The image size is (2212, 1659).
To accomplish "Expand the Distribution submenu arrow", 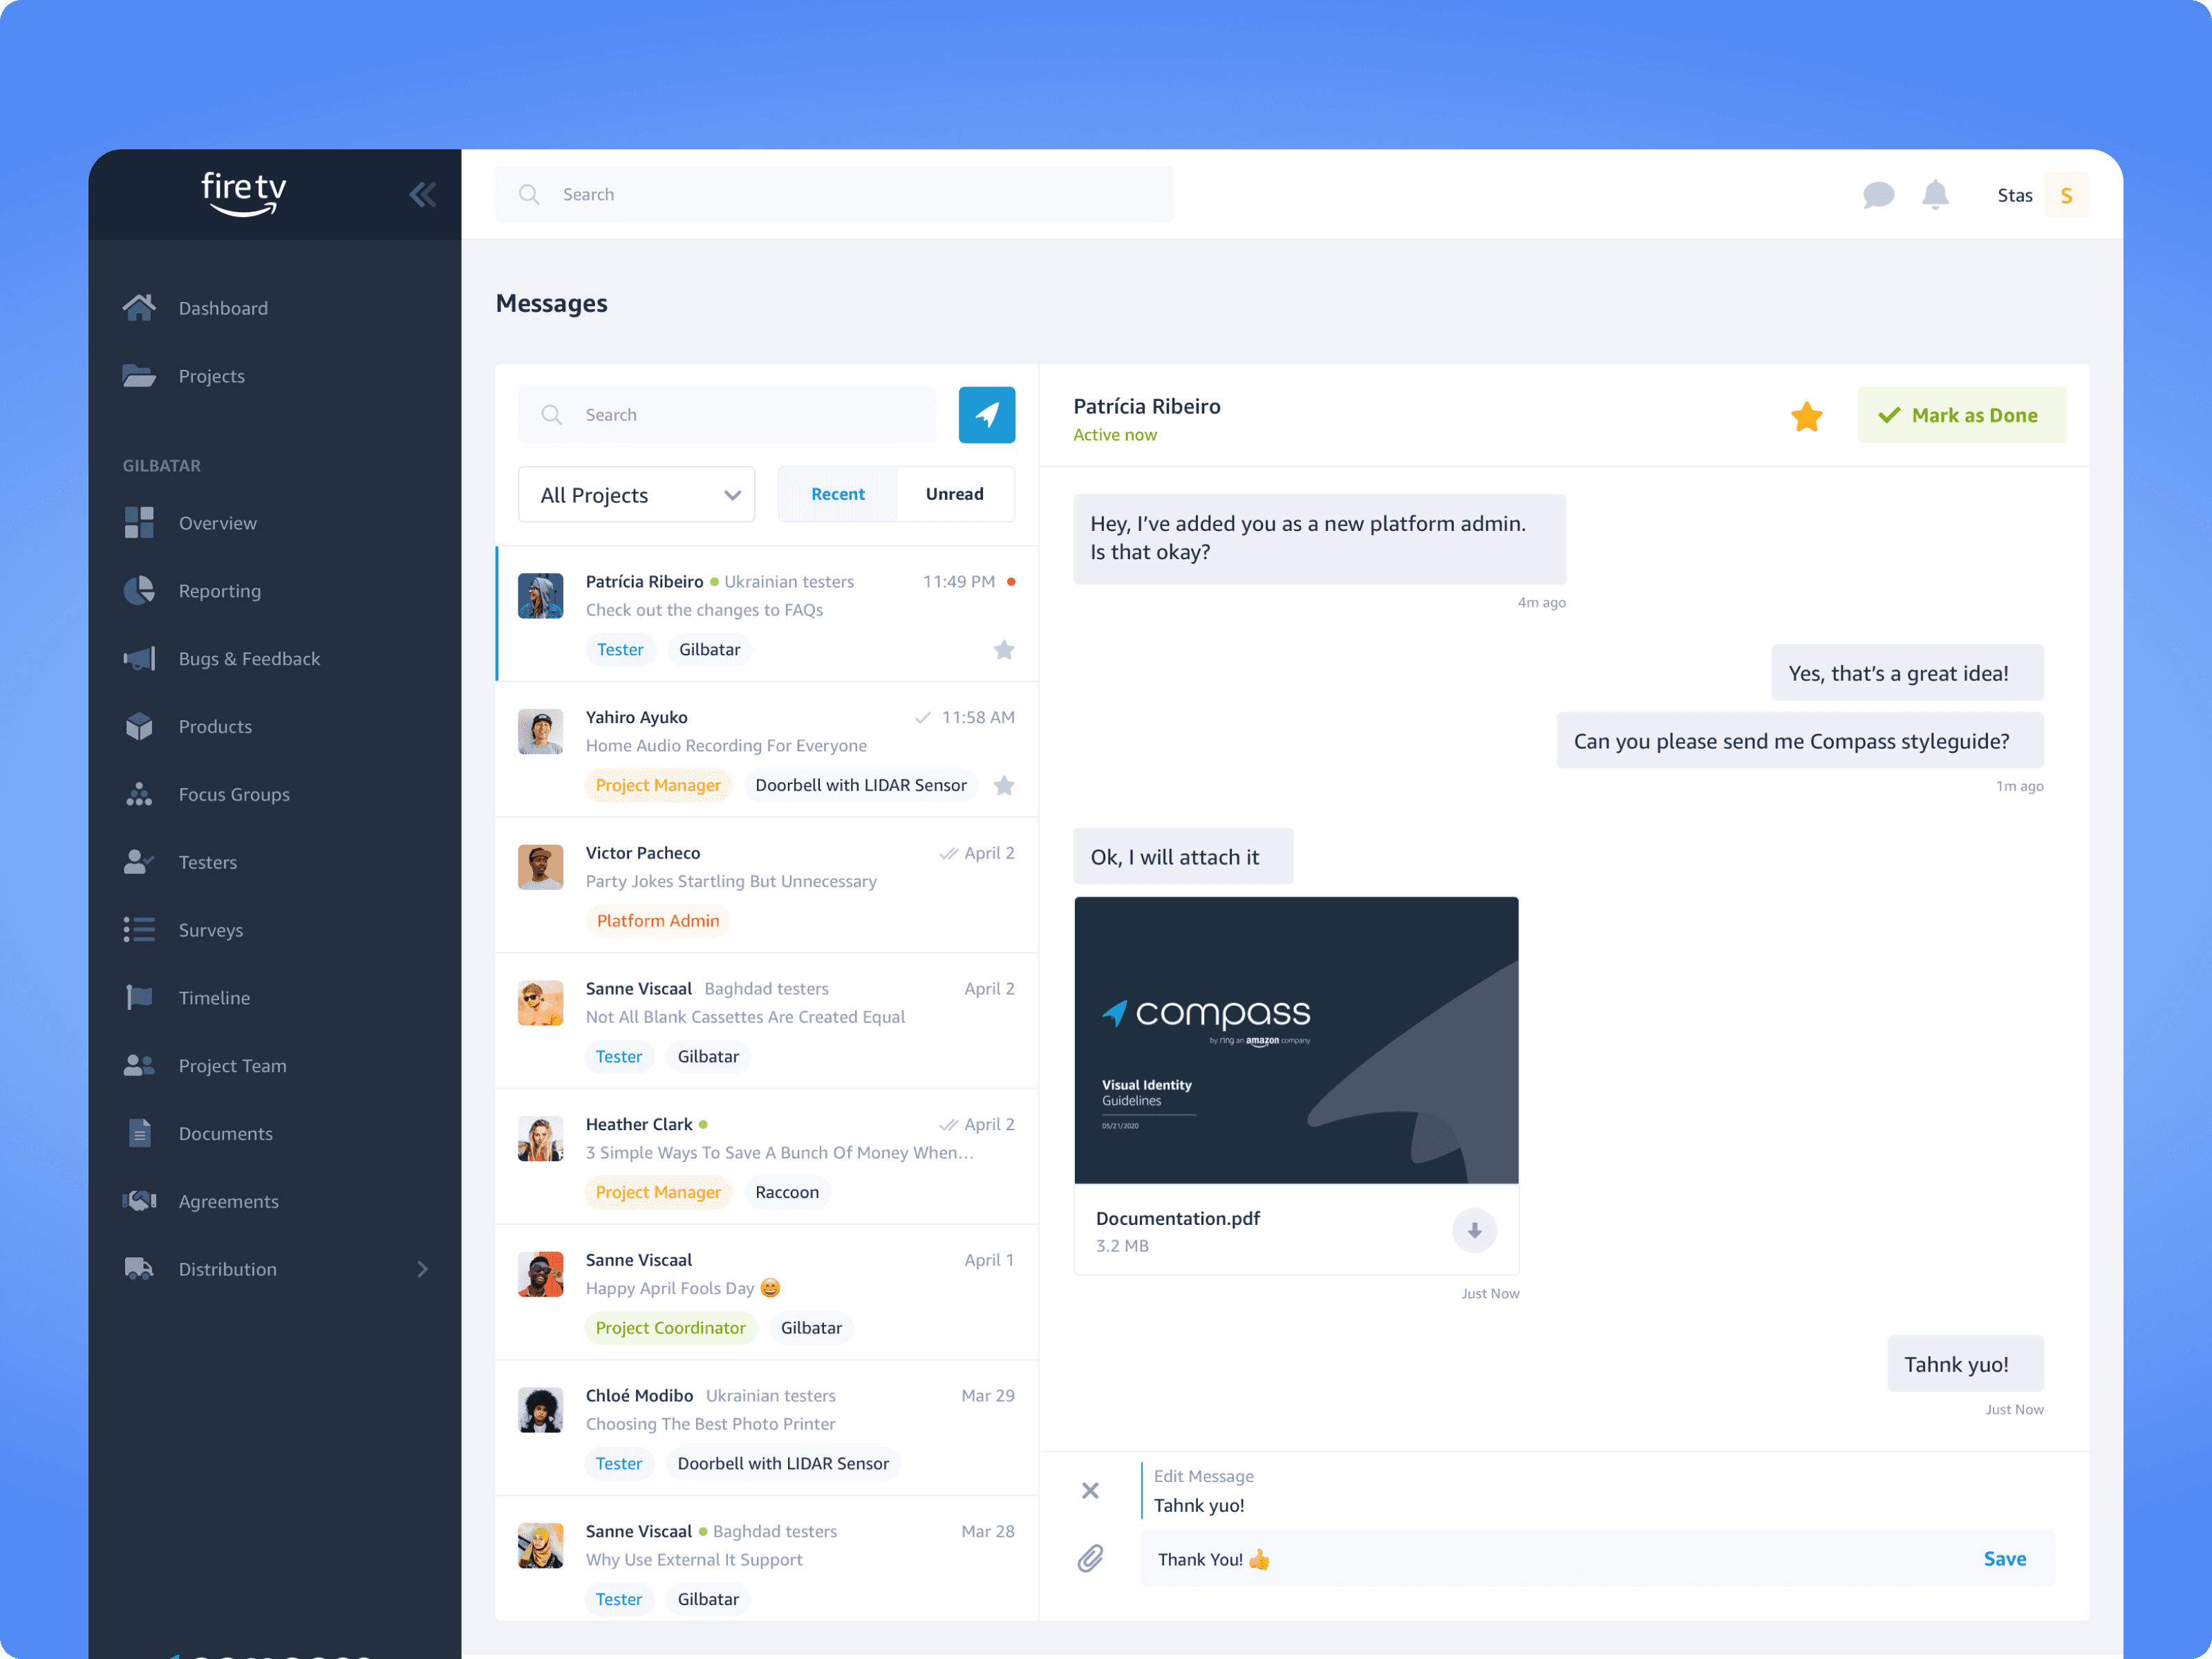I will (x=422, y=1269).
